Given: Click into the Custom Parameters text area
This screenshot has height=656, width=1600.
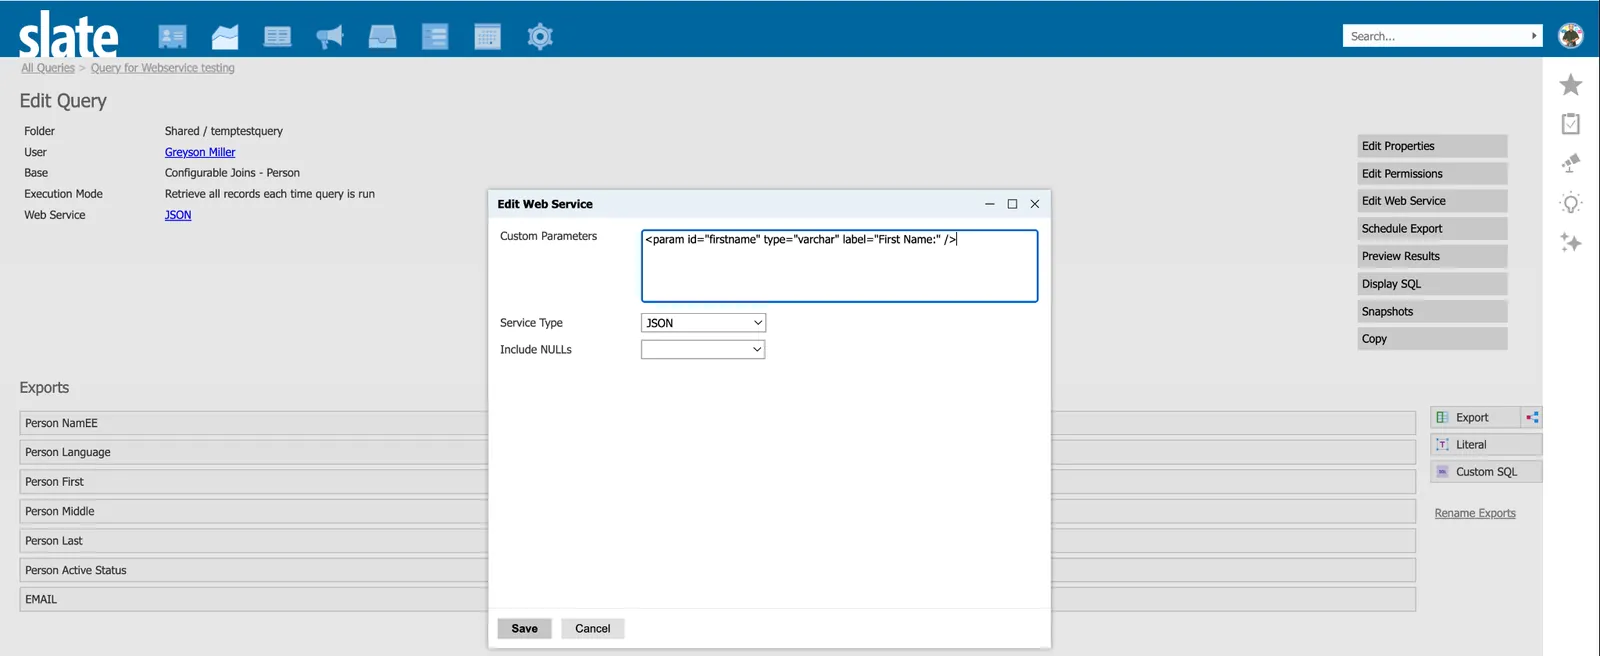Looking at the screenshot, I should pyautogui.click(x=839, y=266).
